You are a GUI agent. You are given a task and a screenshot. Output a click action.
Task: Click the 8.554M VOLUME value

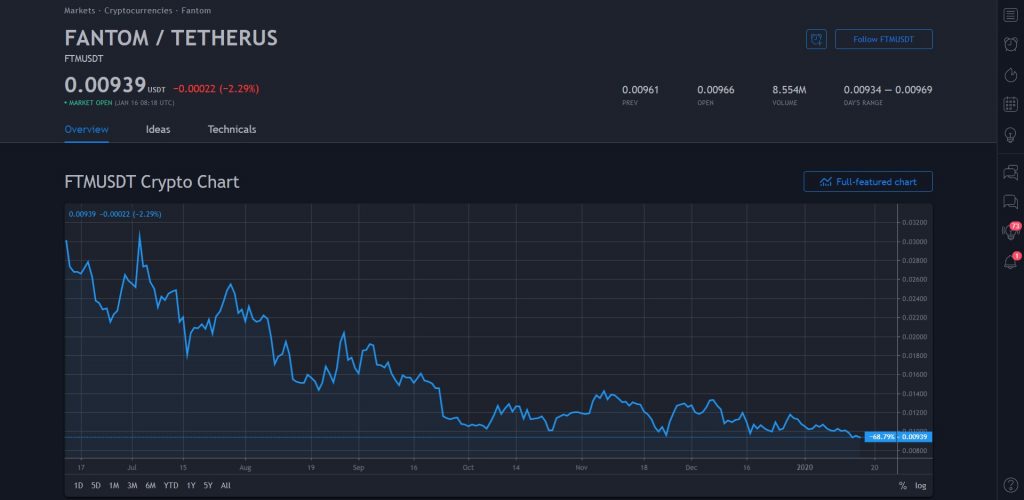tap(789, 90)
